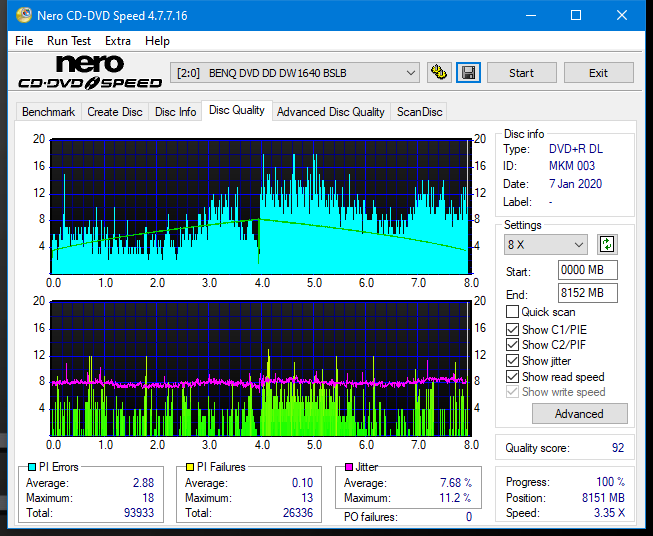
Task: Click the Position value 8151 MB
Action: click(x=603, y=498)
